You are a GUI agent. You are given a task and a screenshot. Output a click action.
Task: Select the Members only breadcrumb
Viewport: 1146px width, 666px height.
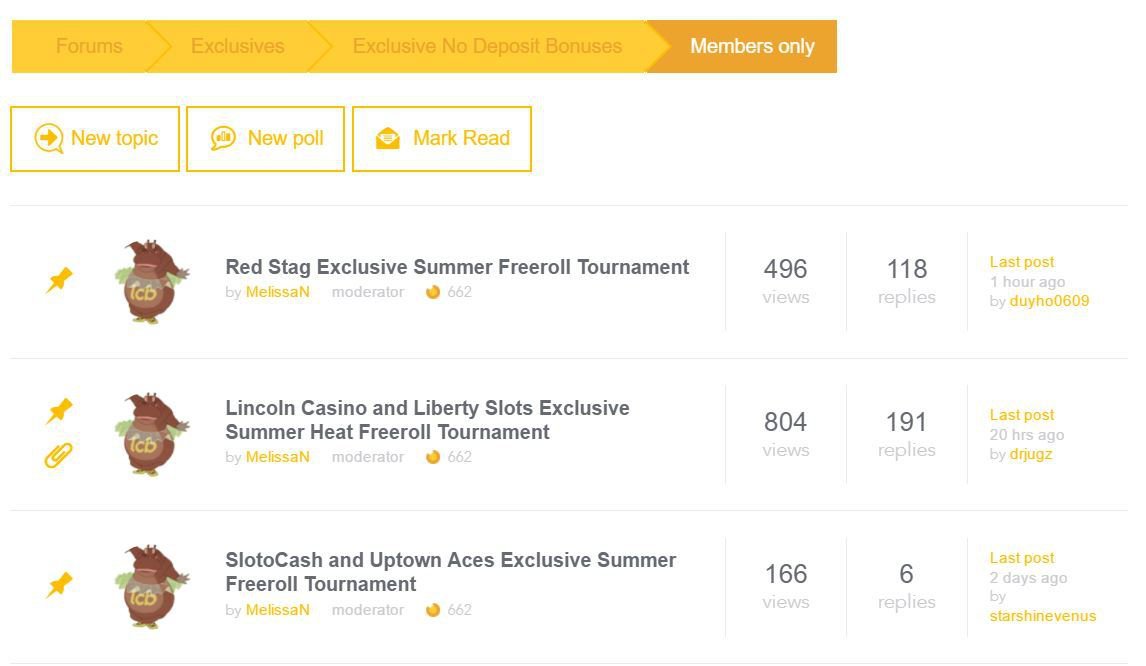[752, 46]
